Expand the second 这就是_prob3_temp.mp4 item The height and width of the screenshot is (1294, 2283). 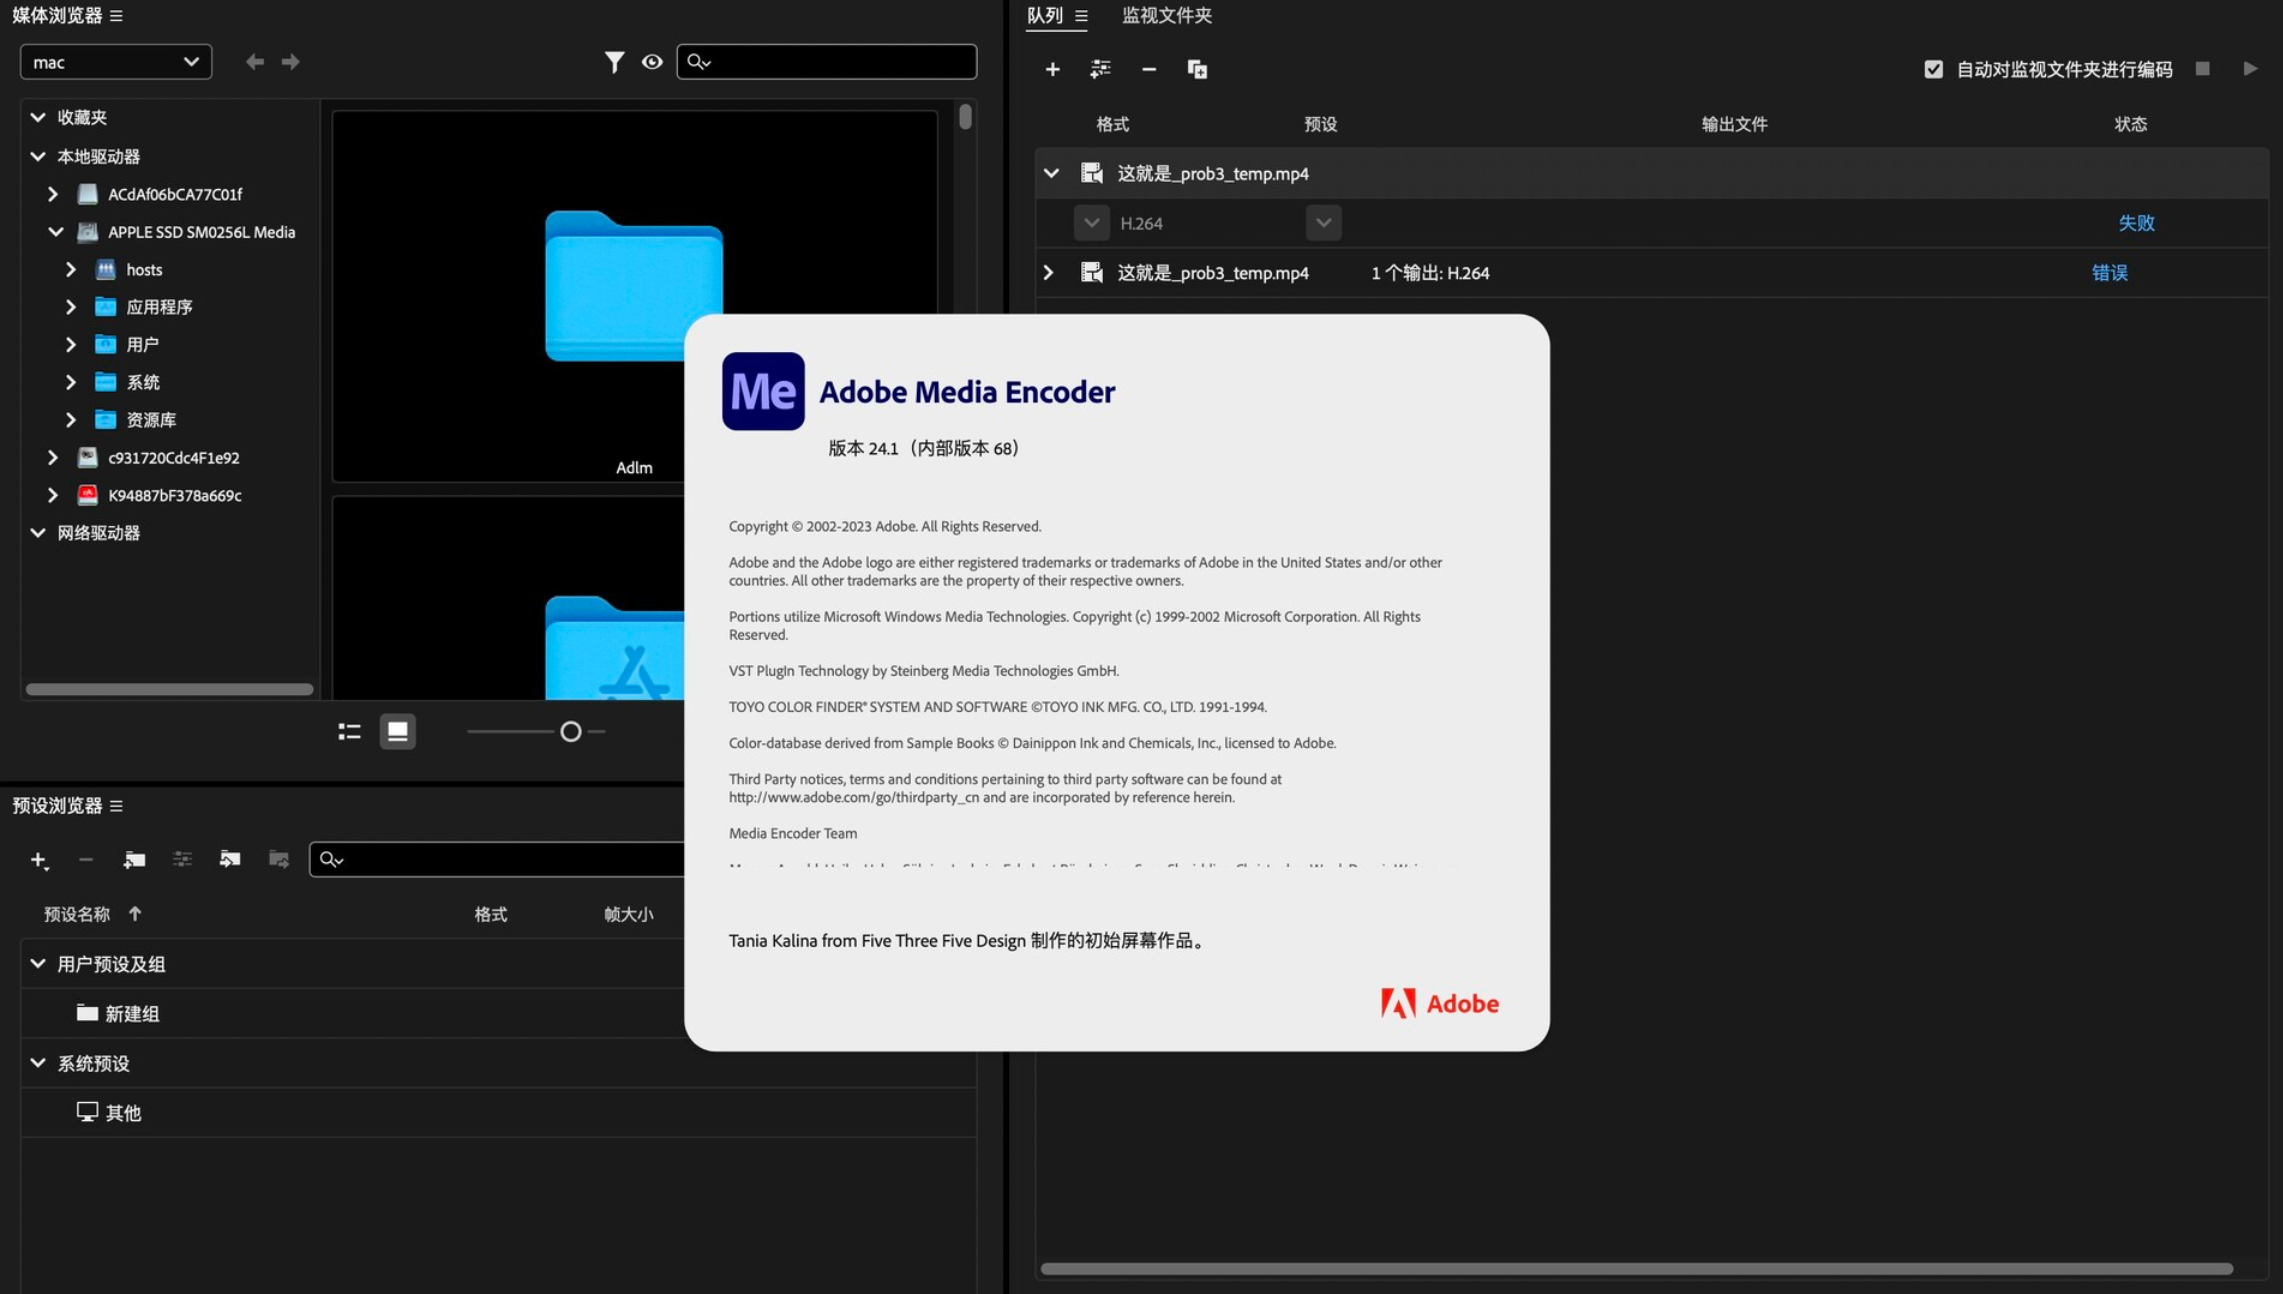(1048, 273)
